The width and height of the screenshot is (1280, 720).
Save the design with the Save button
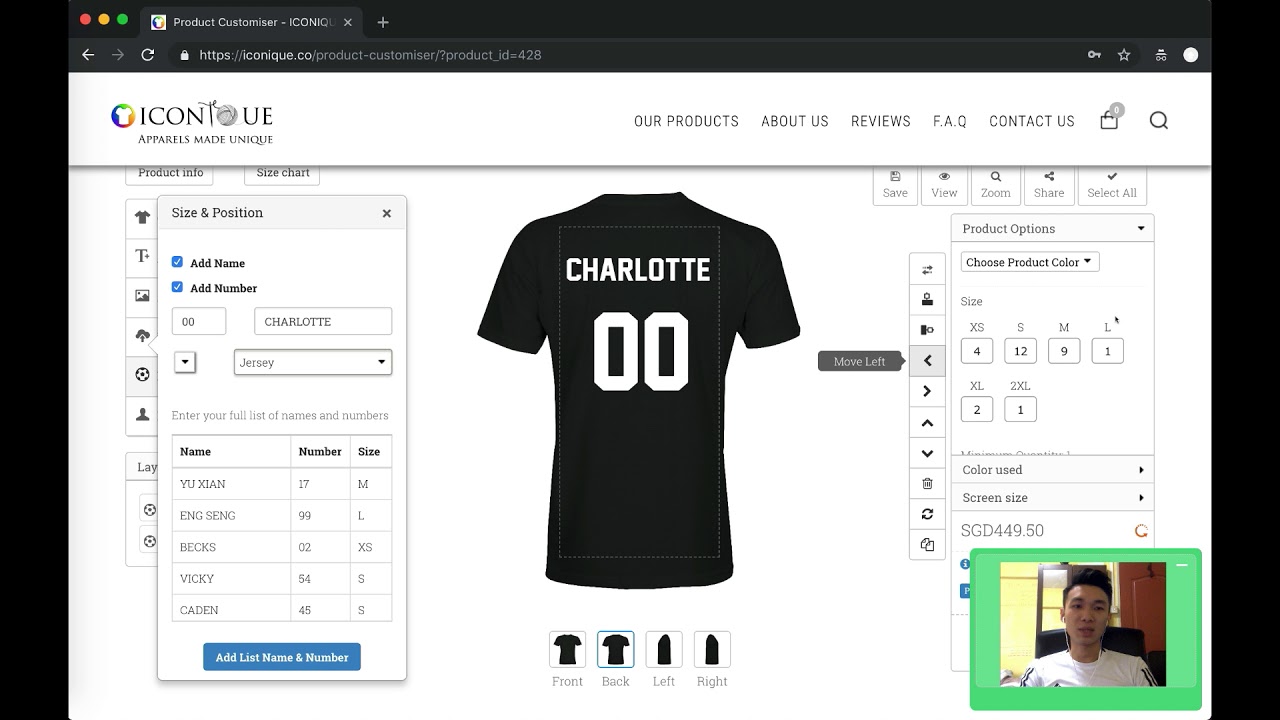(895, 184)
